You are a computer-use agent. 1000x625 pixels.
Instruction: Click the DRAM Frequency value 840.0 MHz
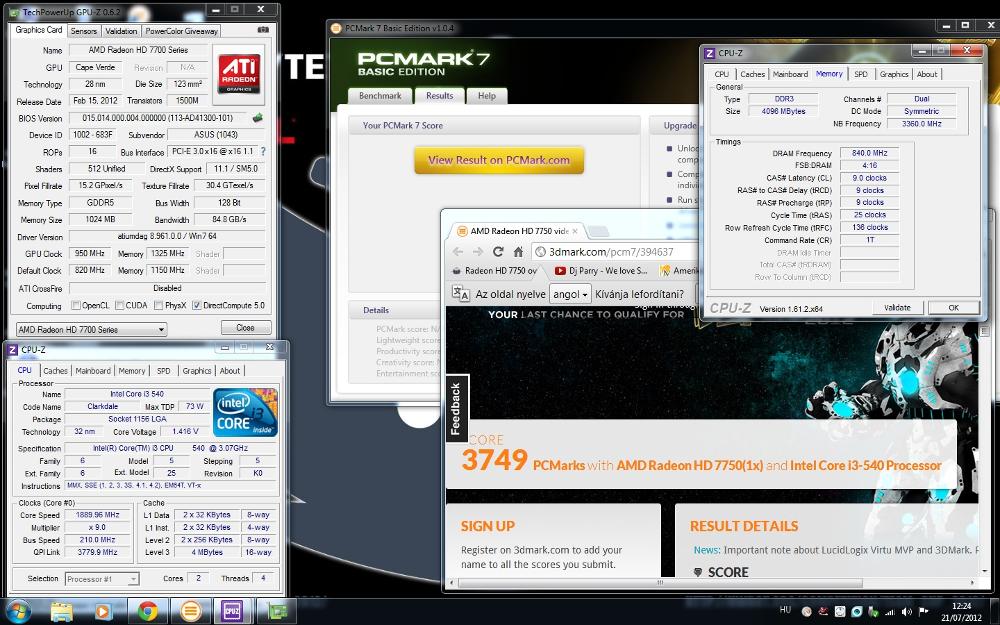click(869, 153)
